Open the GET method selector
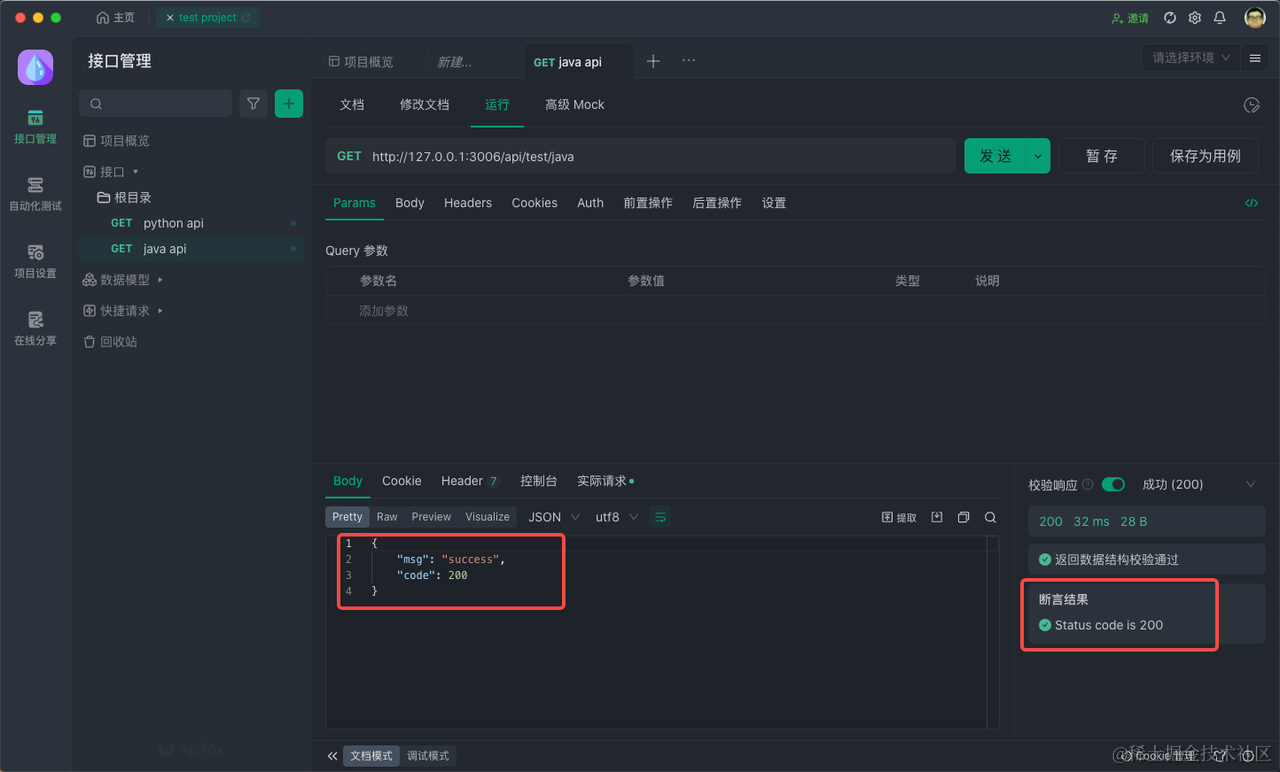Viewport: 1280px width, 772px height. (349, 156)
